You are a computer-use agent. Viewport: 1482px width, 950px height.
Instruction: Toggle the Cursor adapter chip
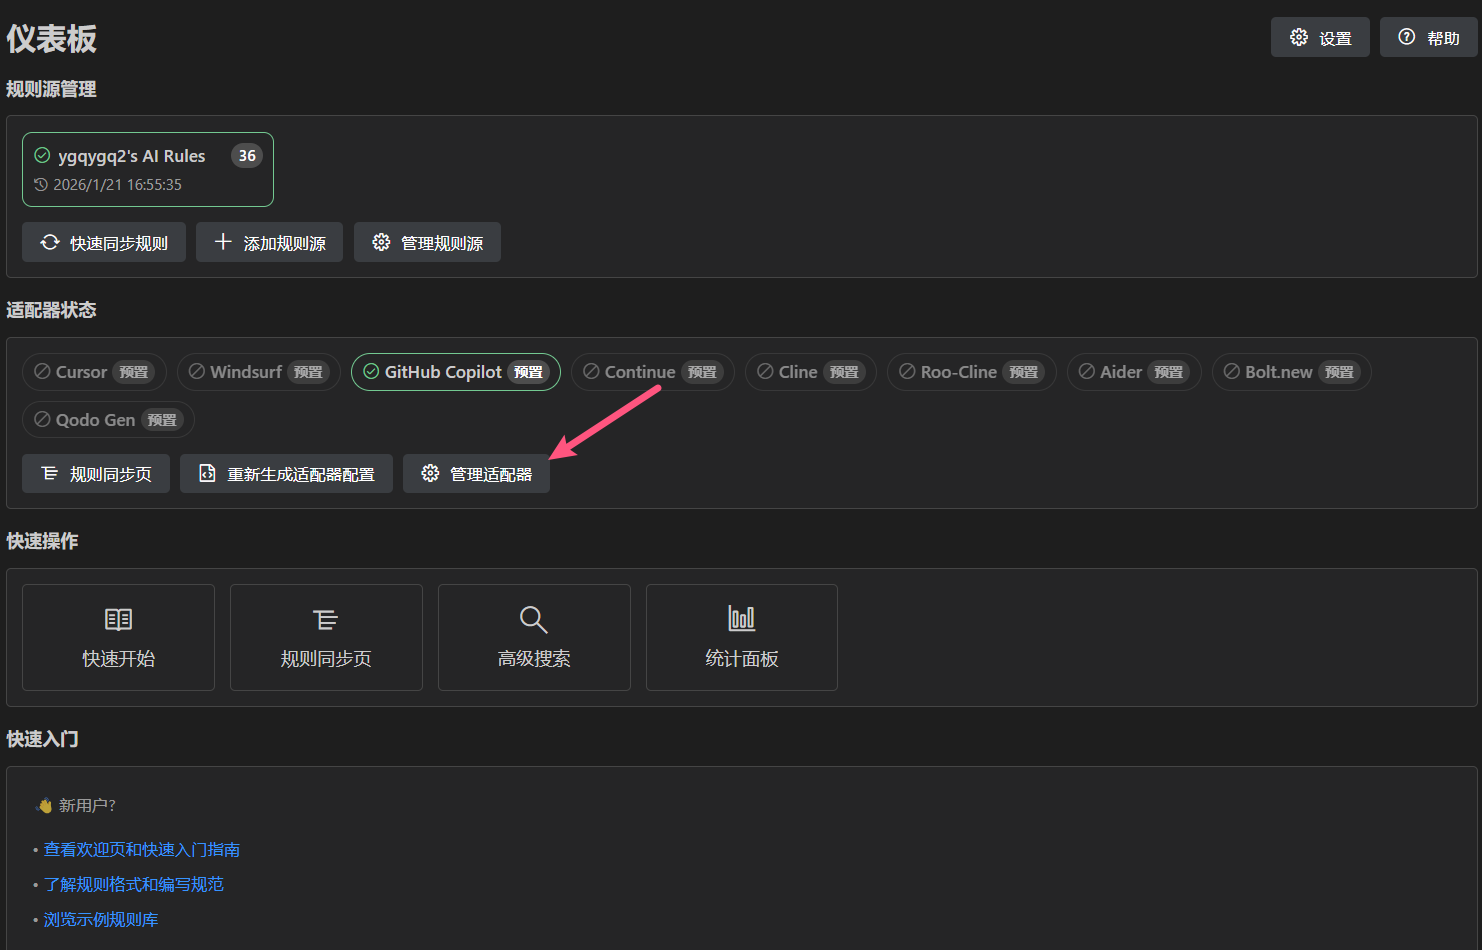(94, 372)
